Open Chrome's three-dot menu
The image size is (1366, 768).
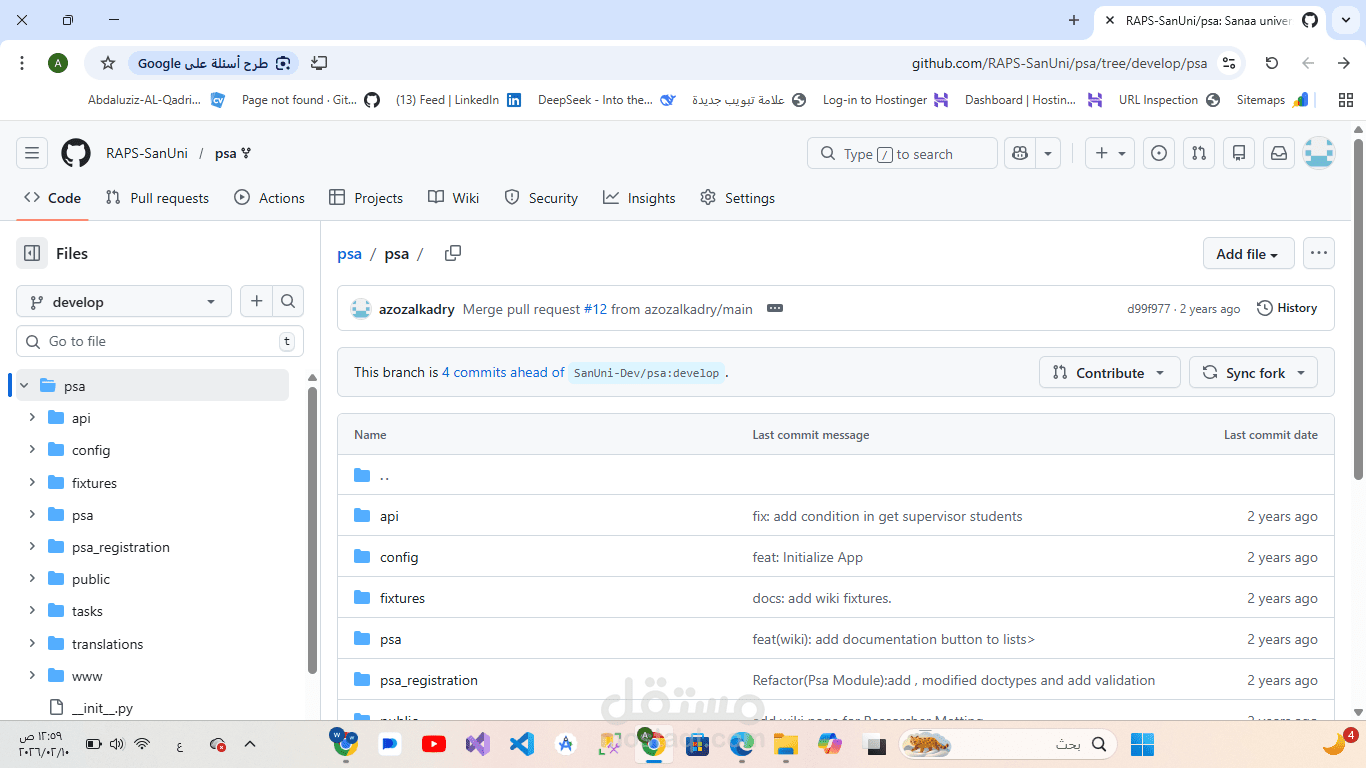click(22, 63)
